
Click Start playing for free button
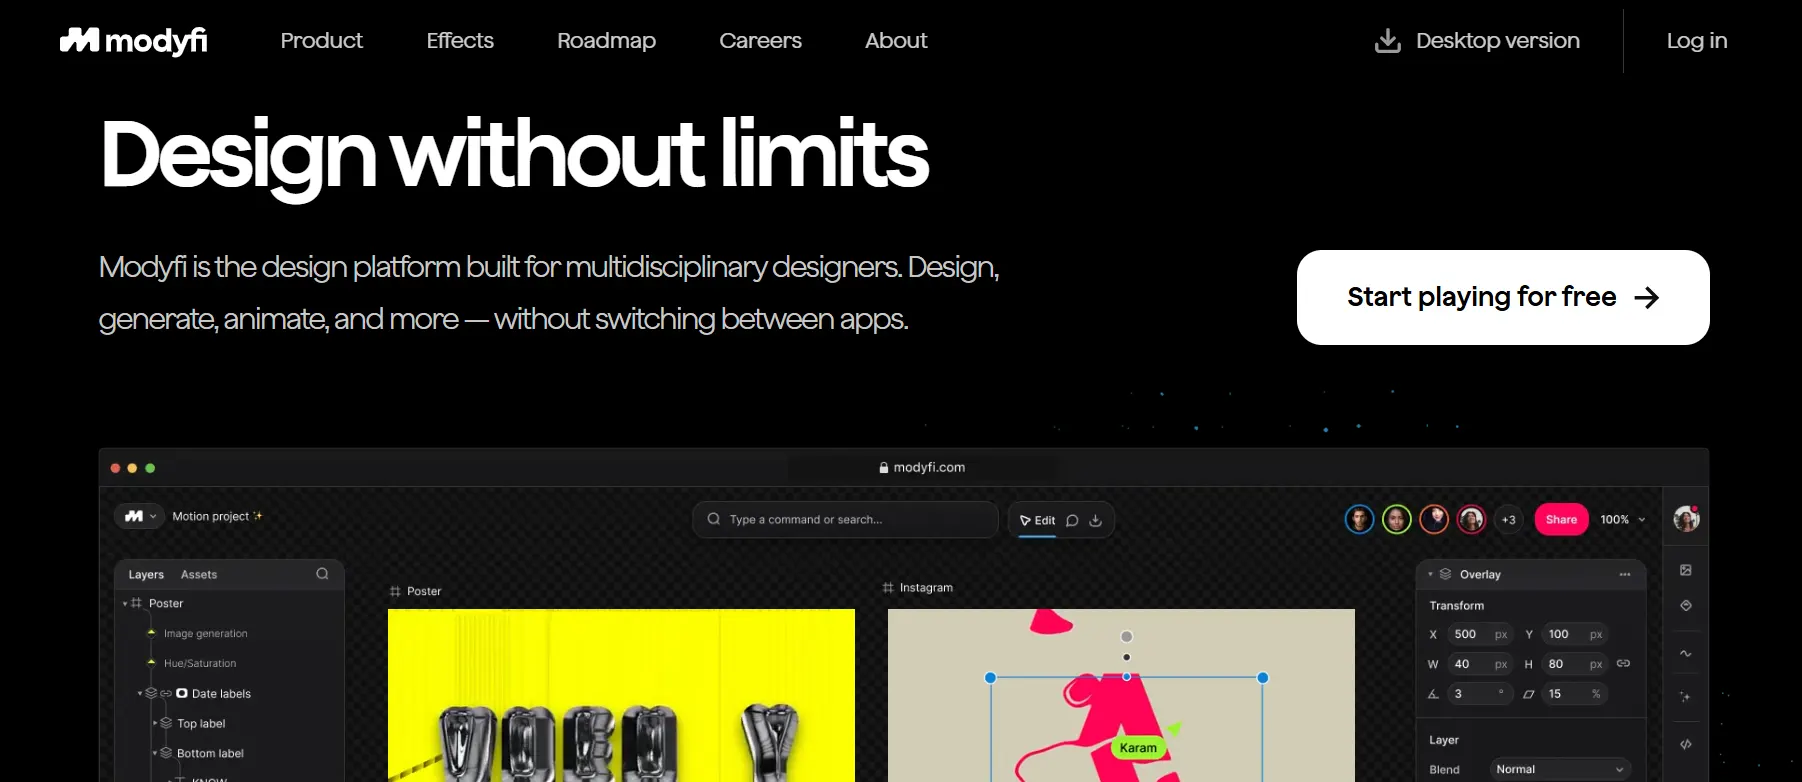1503,297
